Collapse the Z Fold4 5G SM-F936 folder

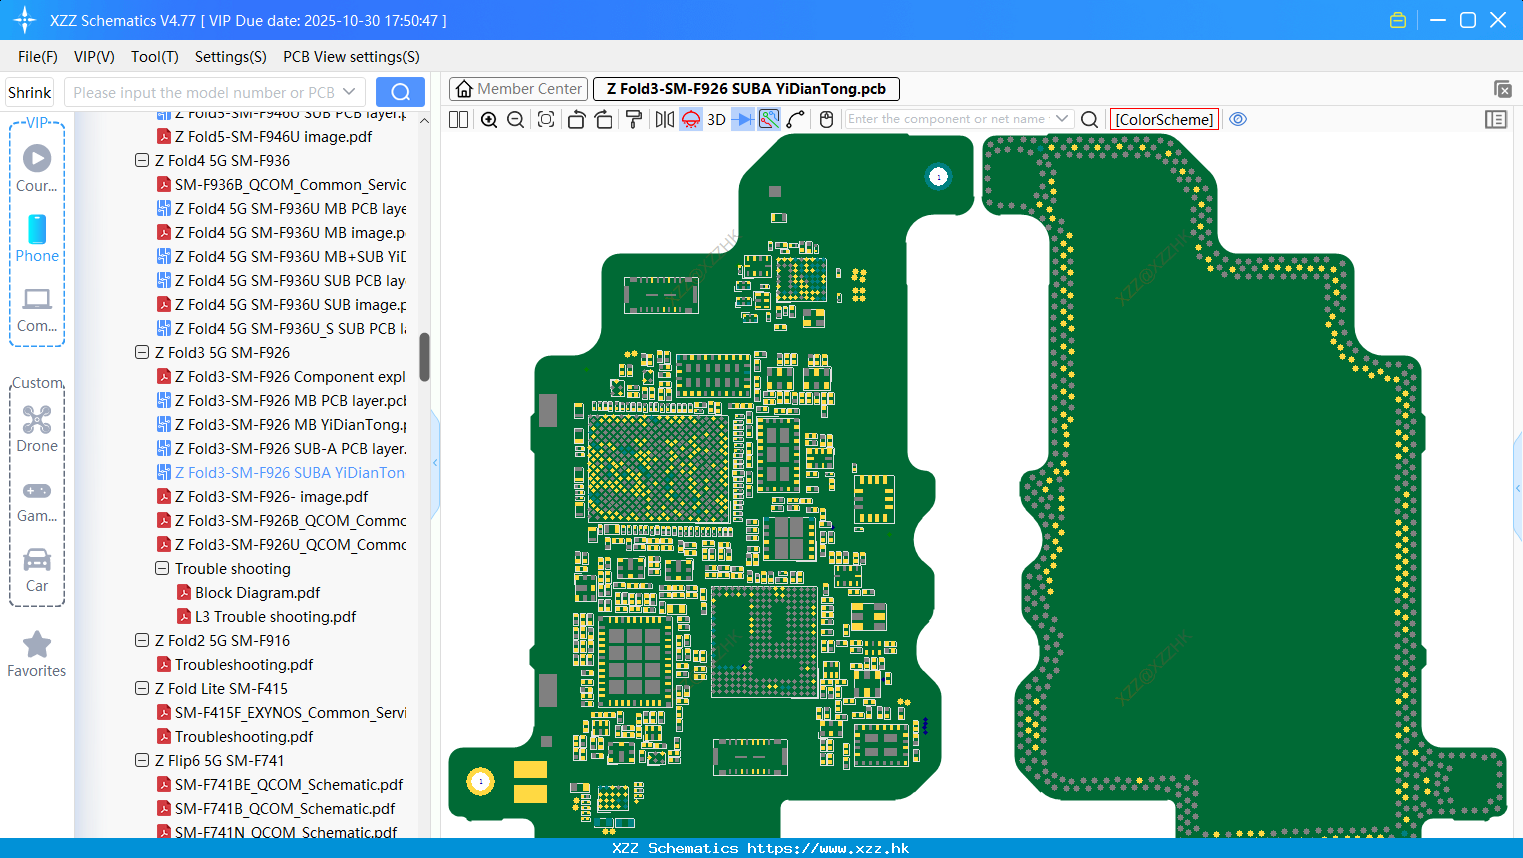tap(142, 160)
